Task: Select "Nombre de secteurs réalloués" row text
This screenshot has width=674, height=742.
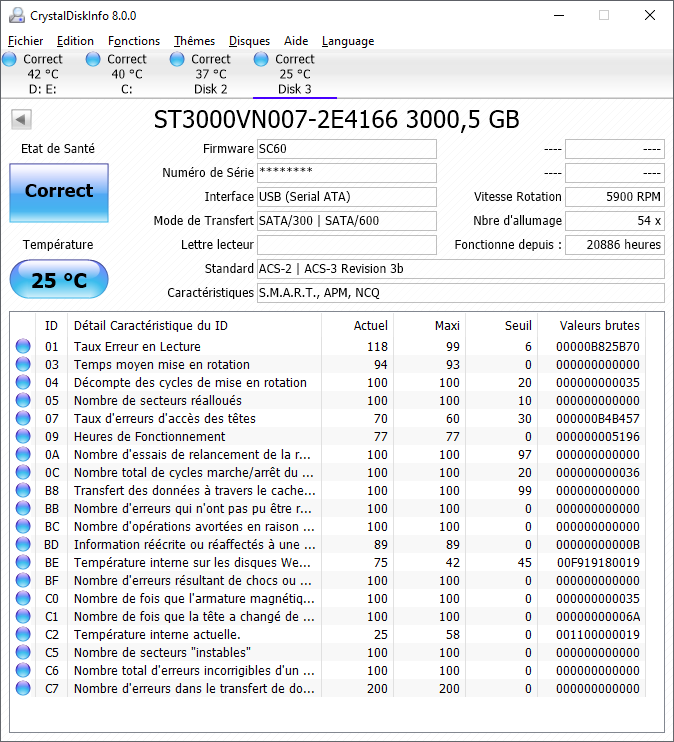Action: [x=158, y=400]
